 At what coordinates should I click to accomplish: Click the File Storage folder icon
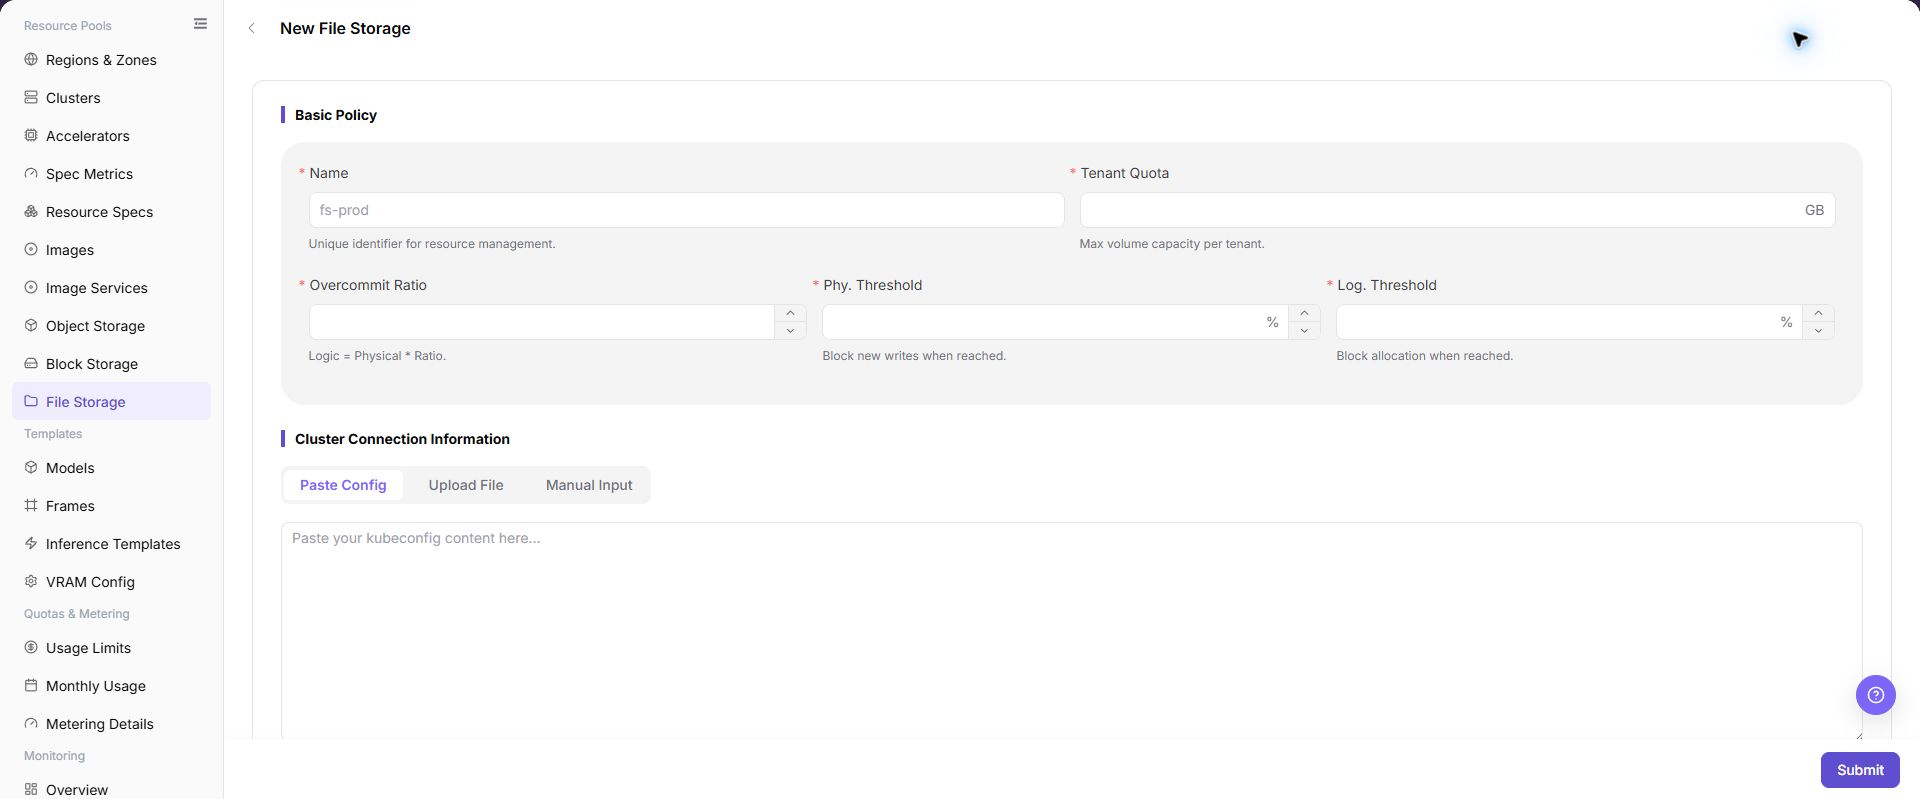coord(31,402)
